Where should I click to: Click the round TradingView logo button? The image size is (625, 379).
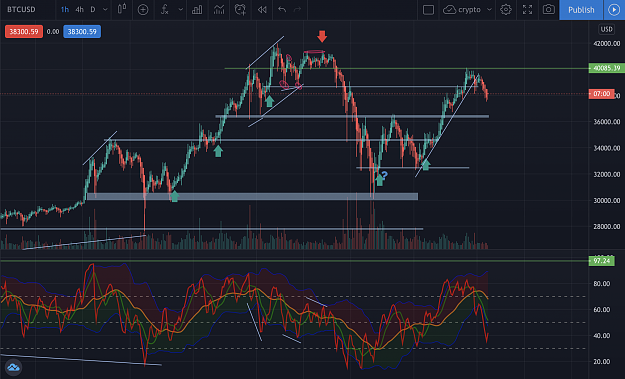pos(13,367)
